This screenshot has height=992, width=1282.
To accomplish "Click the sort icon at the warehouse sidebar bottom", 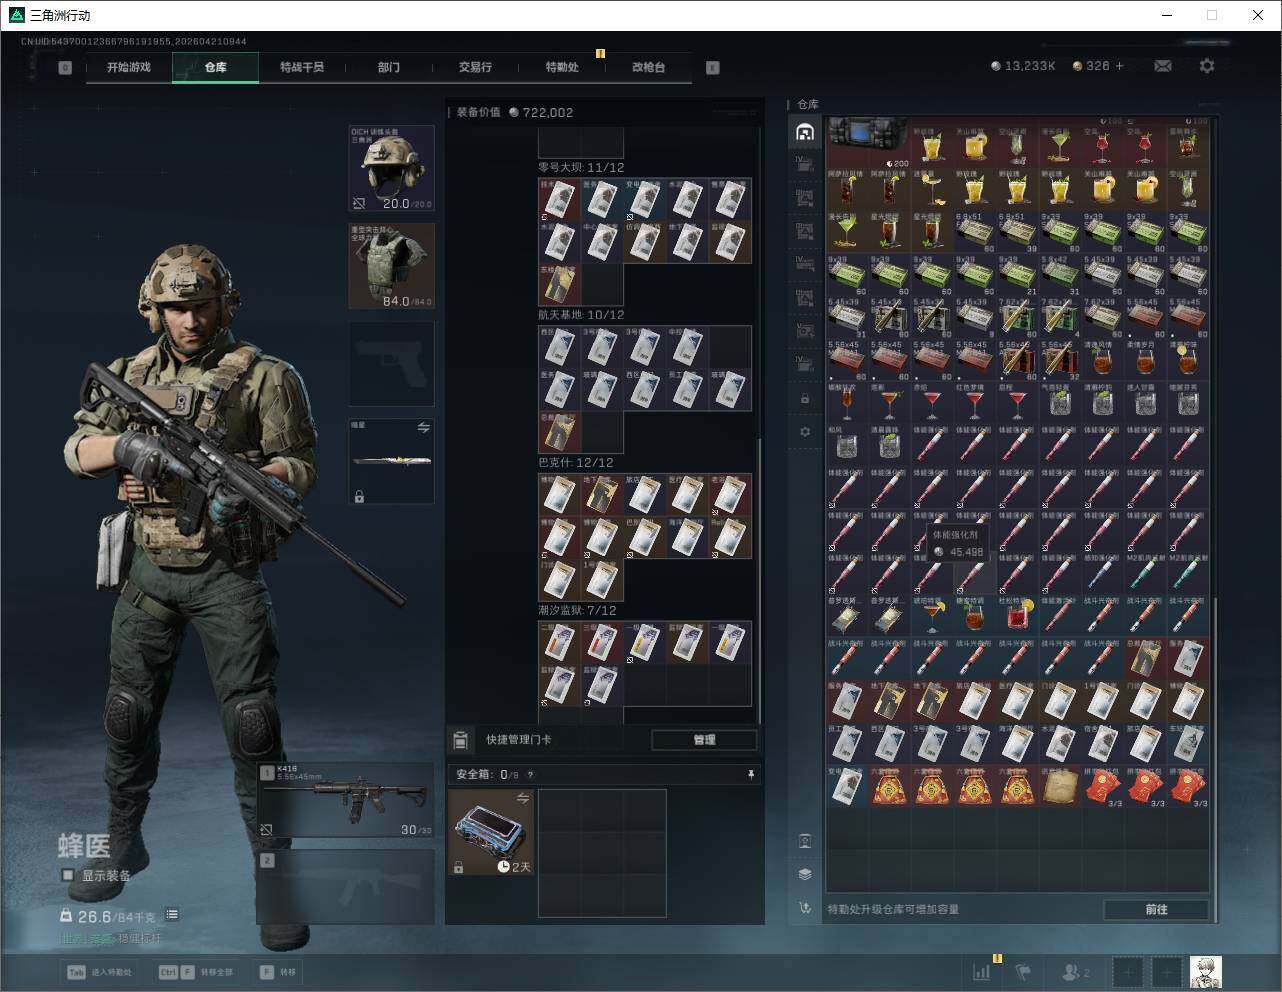I will 805,908.
